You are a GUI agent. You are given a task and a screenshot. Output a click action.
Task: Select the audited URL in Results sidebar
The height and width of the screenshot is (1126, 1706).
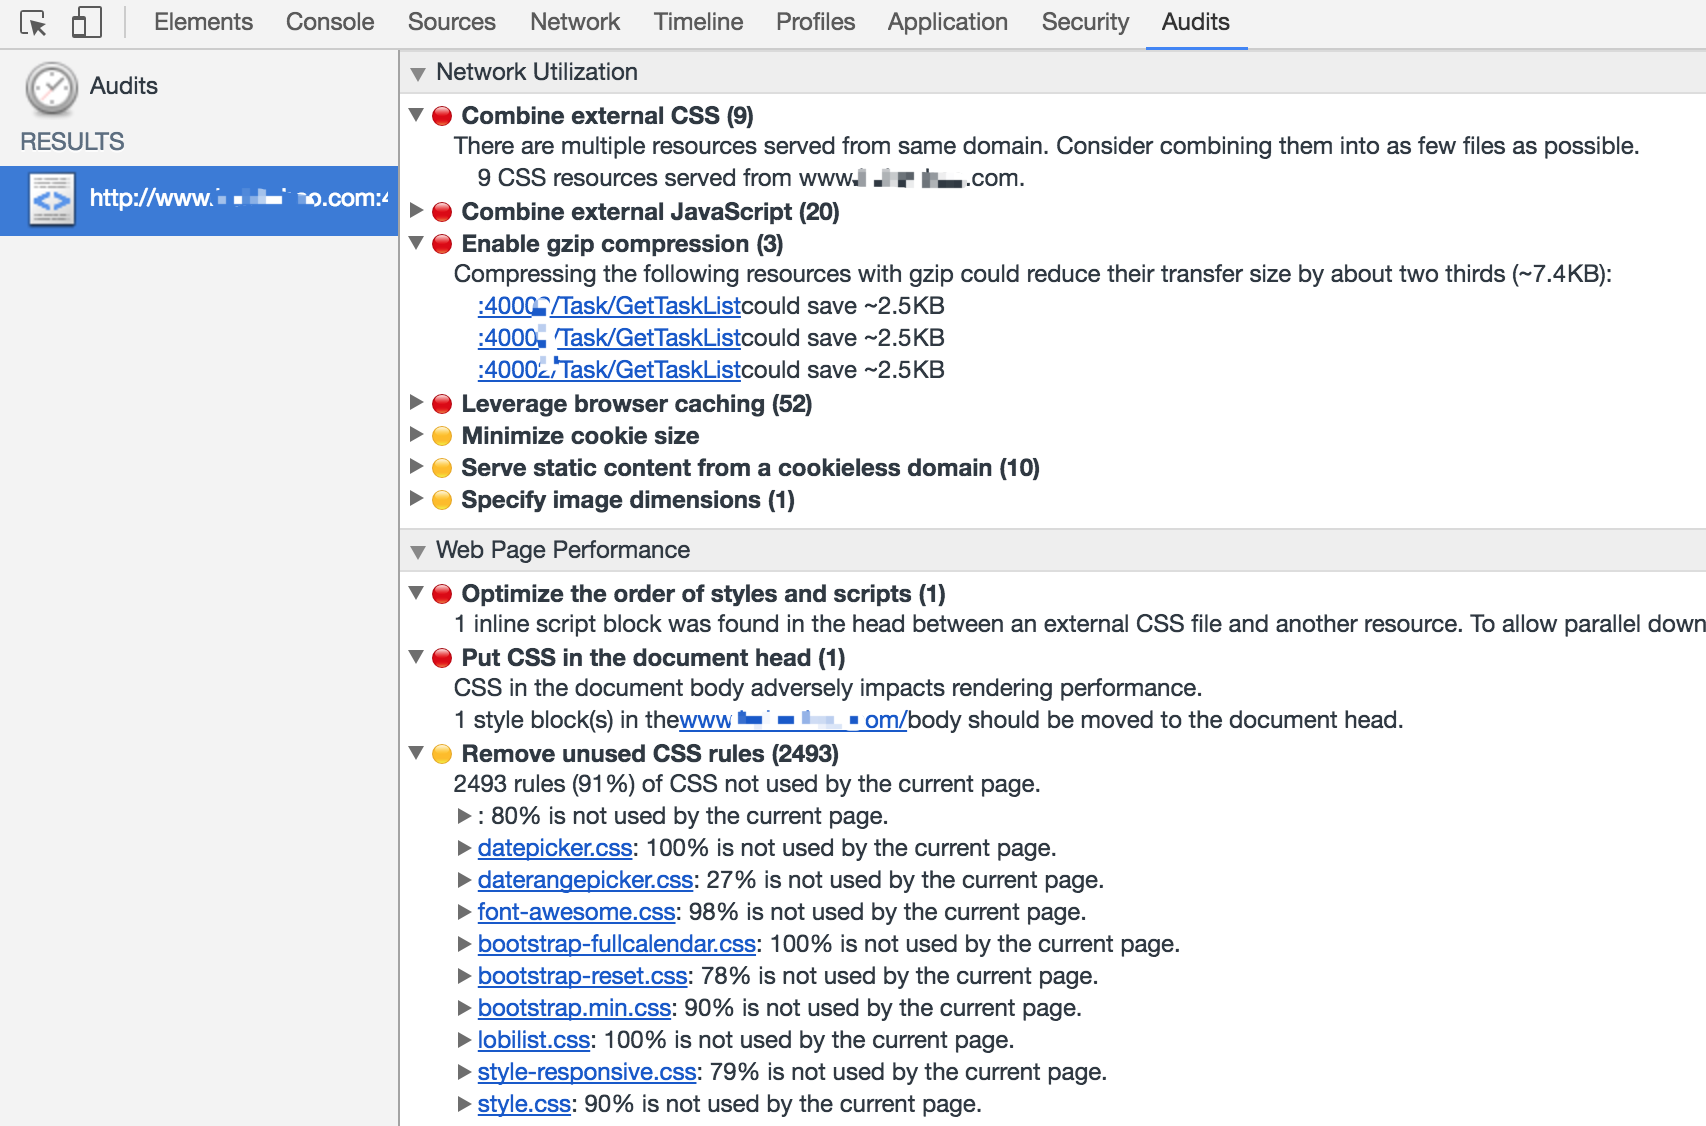(199, 201)
